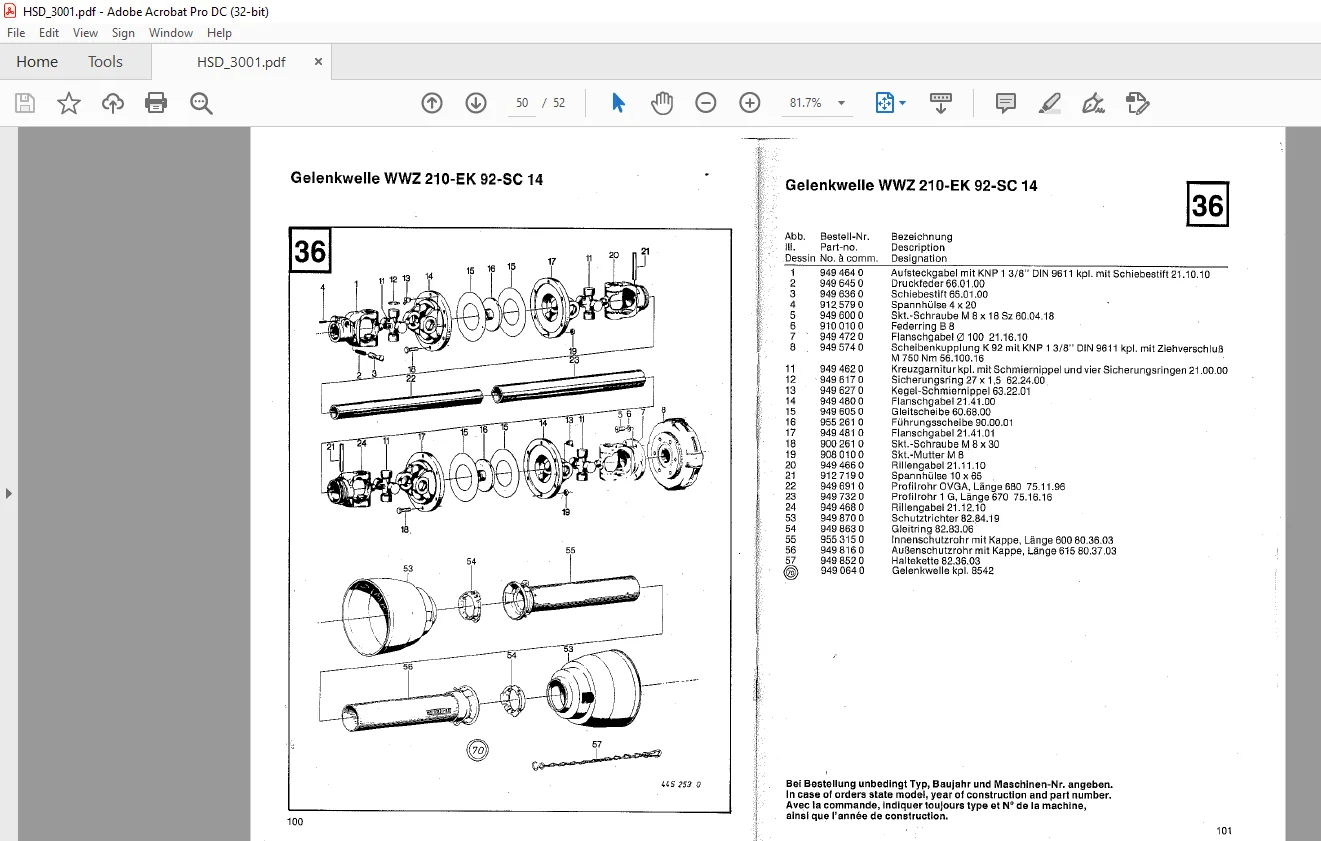Viewport: 1321px width, 841px height.
Task: Click the 81.7% zoom value field
Action: [x=806, y=103]
